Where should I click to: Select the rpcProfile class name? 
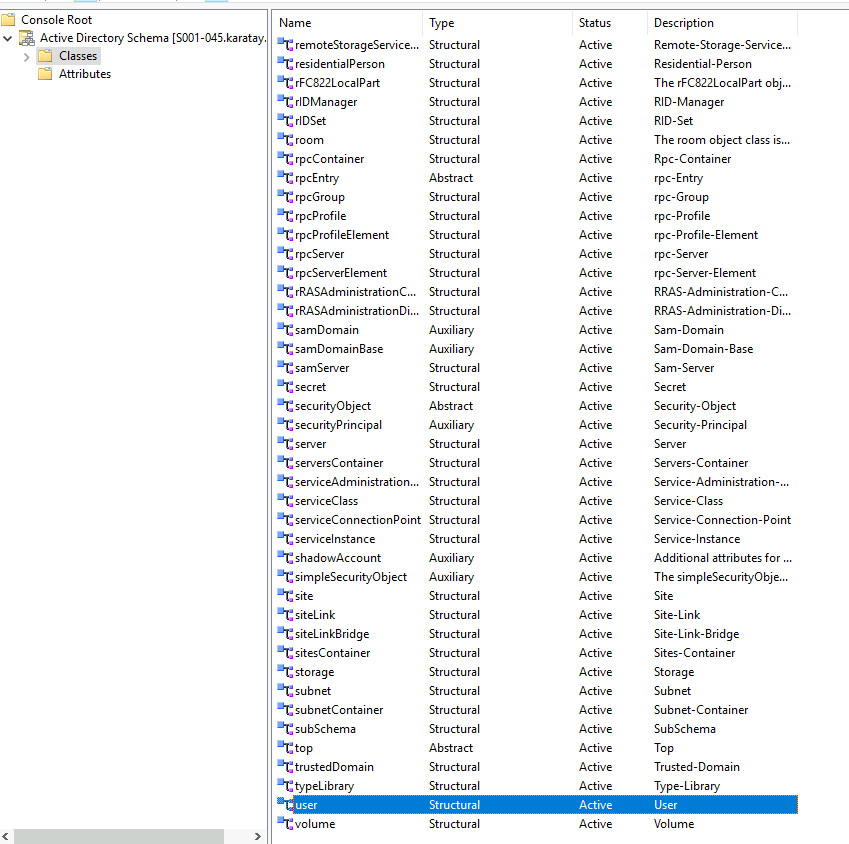coord(321,215)
